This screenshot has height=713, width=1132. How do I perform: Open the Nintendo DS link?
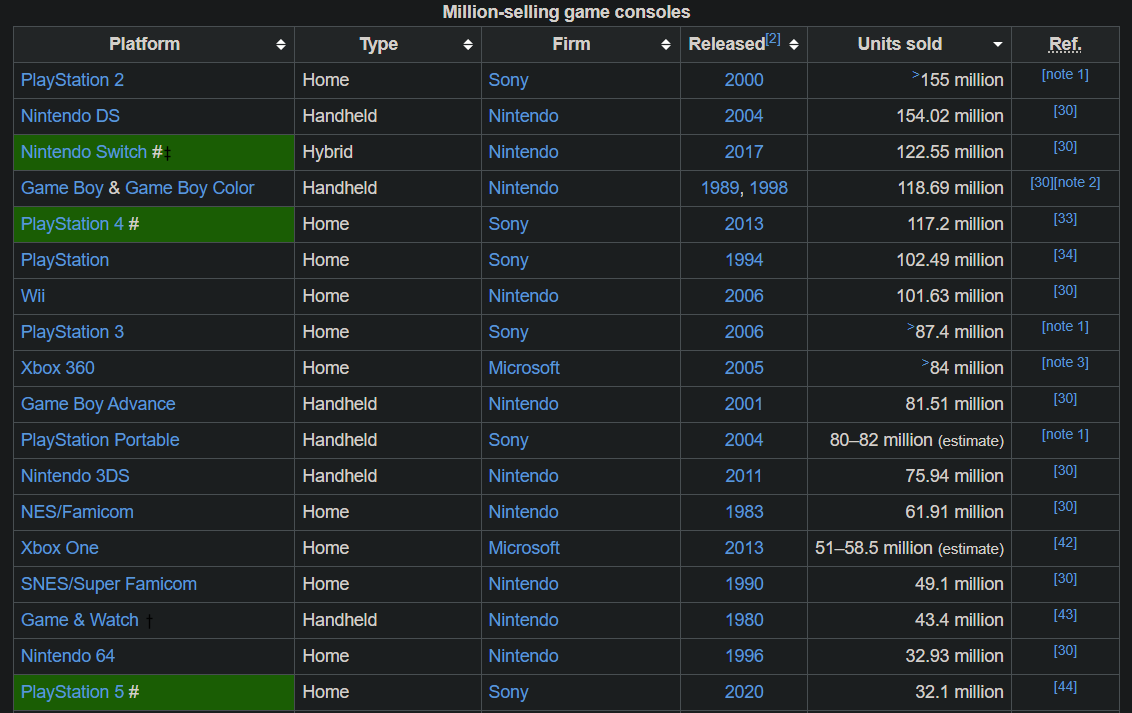(x=70, y=116)
